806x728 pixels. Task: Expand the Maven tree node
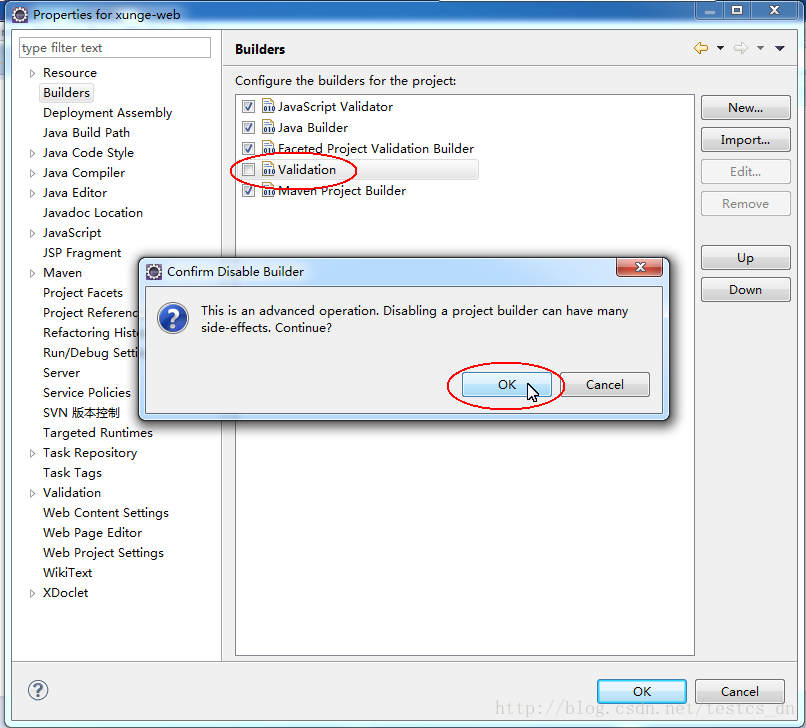(32, 273)
